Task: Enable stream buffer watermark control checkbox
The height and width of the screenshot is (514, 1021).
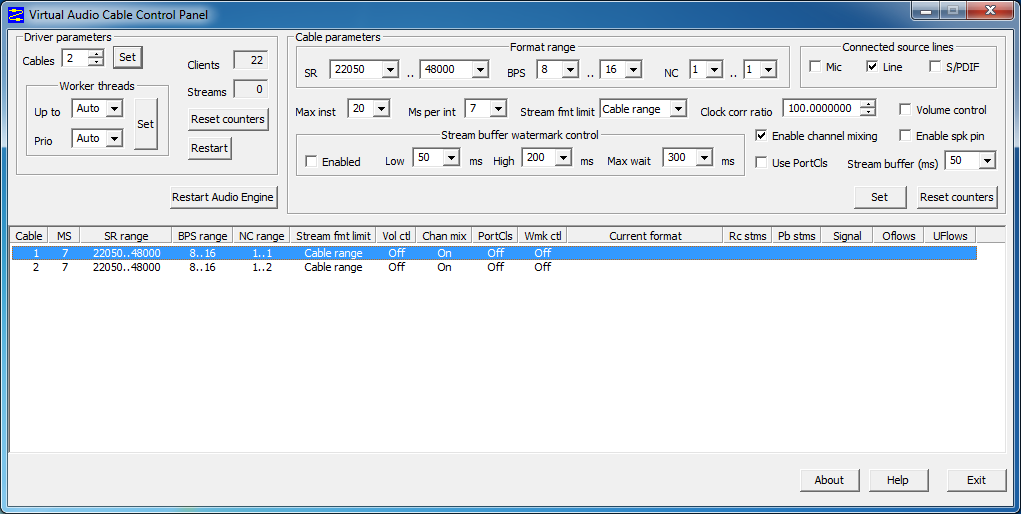Action: (x=311, y=161)
